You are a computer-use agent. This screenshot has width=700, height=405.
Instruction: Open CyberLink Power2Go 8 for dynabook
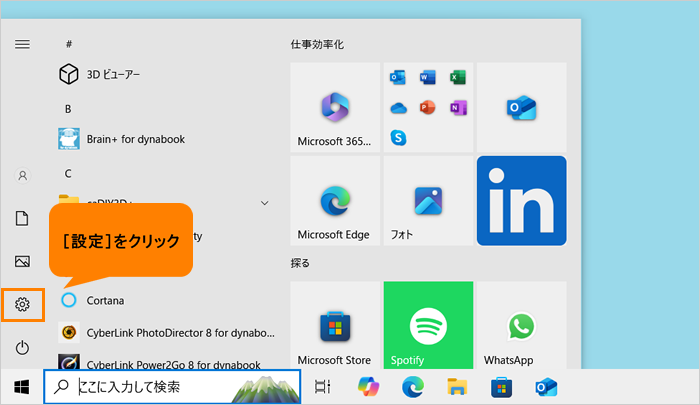coord(159,364)
